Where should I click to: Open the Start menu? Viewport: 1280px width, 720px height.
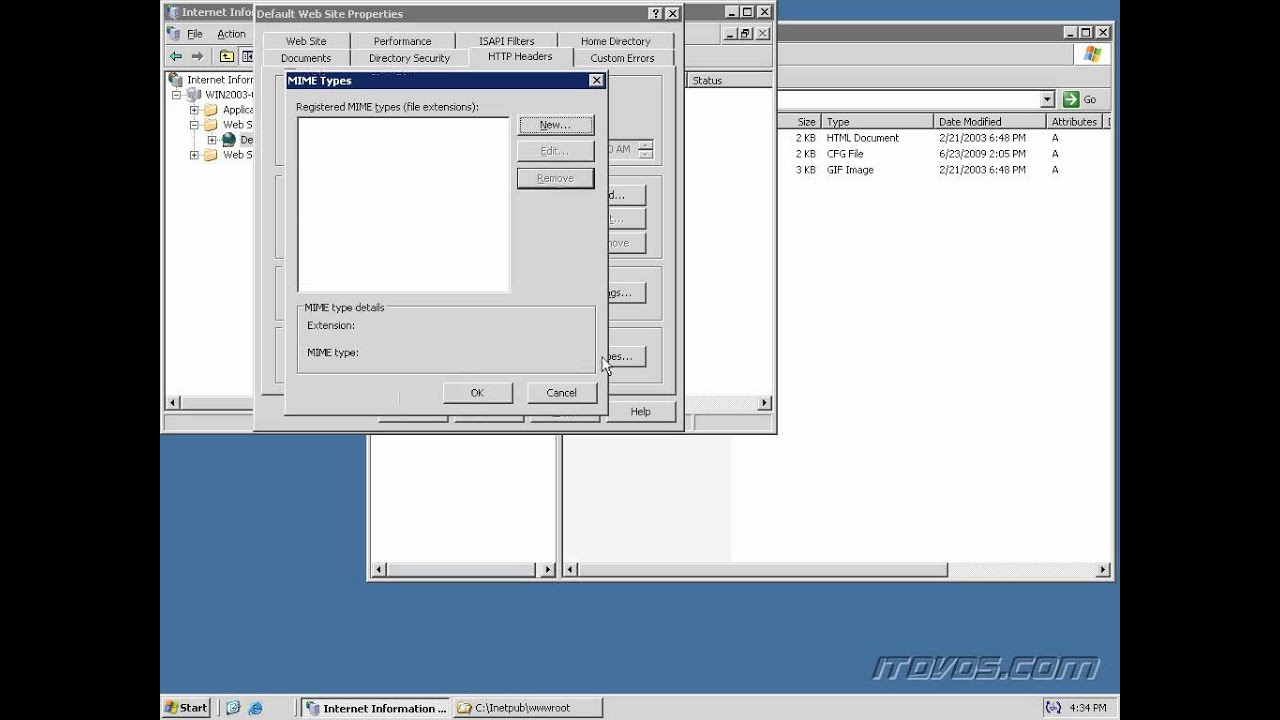pyautogui.click(x=186, y=708)
